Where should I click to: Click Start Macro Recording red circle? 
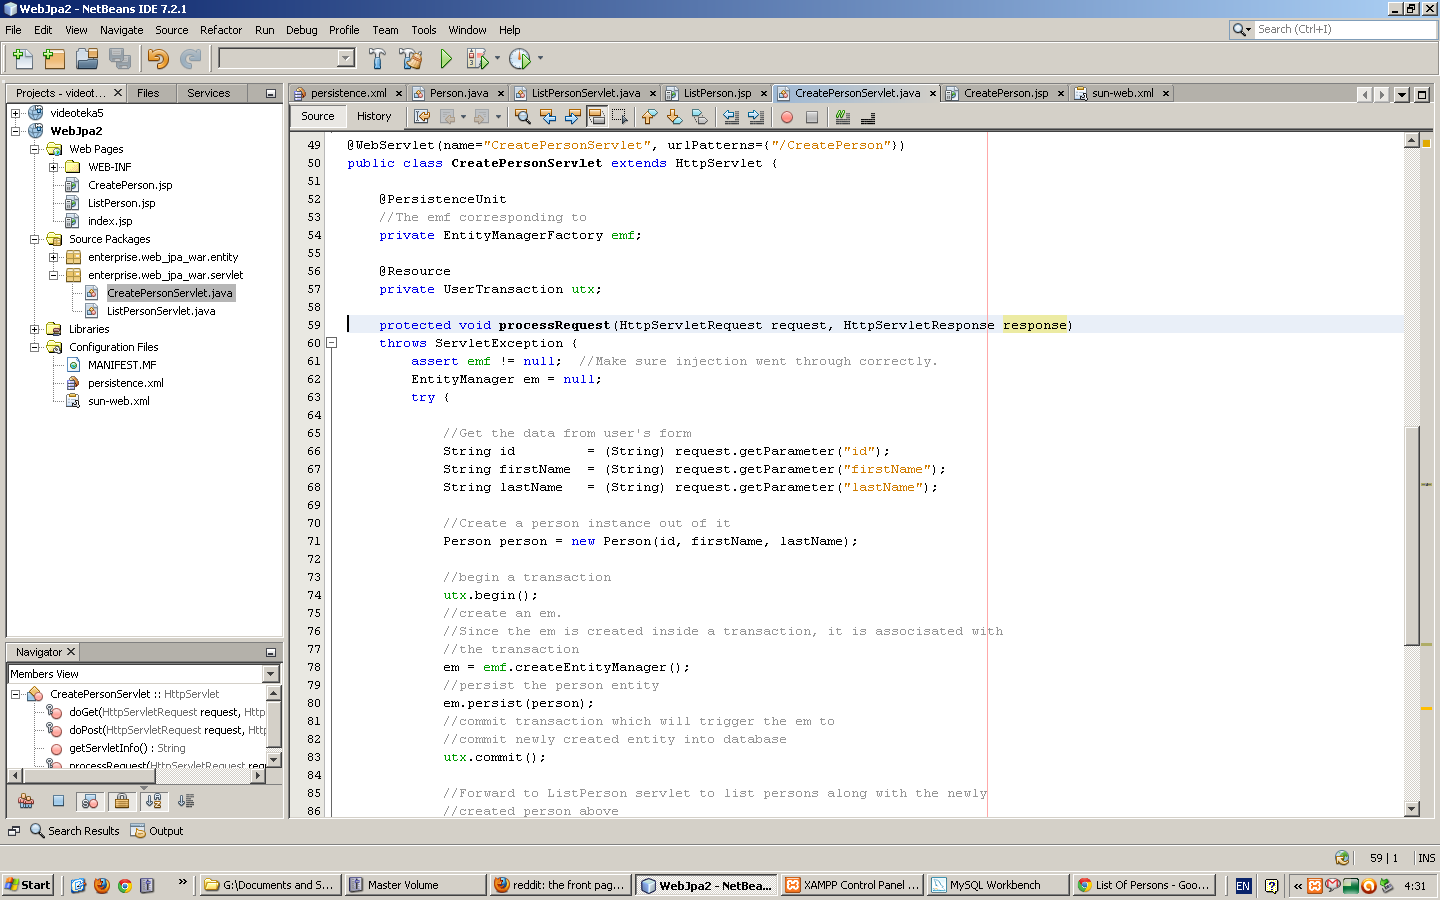click(787, 117)
